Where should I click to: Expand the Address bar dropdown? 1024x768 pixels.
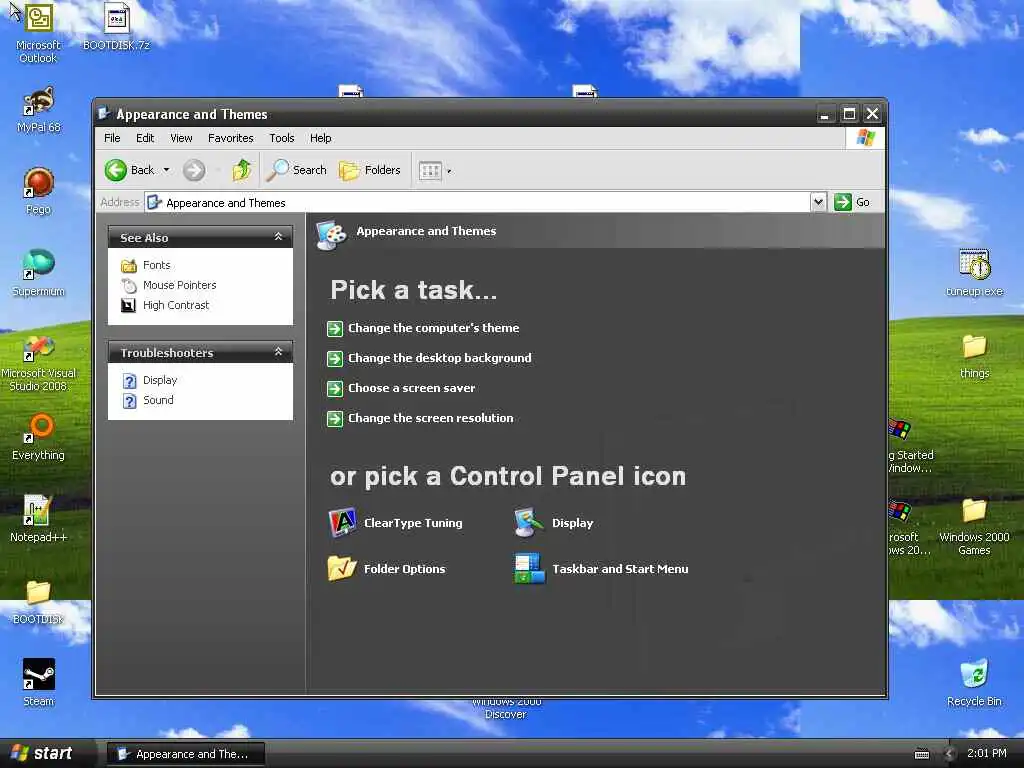click(x=818, y=202)
